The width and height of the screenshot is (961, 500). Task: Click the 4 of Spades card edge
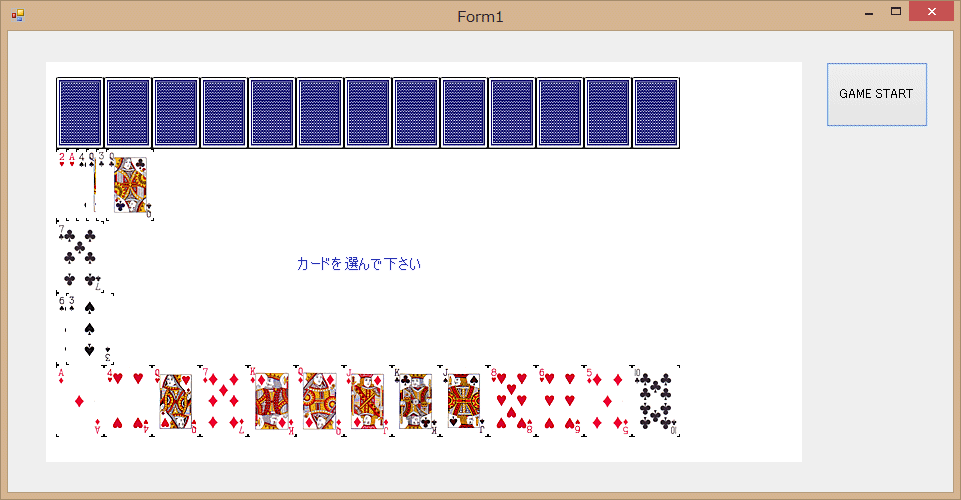pos(82,184)
